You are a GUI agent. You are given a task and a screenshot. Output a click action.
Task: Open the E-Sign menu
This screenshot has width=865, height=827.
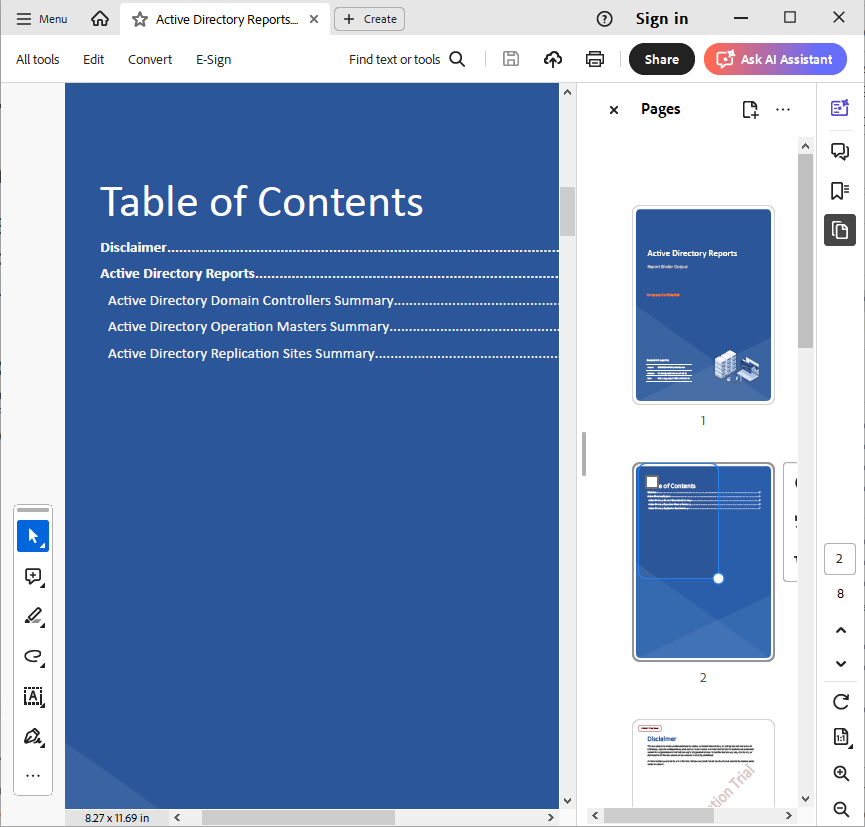213,60
